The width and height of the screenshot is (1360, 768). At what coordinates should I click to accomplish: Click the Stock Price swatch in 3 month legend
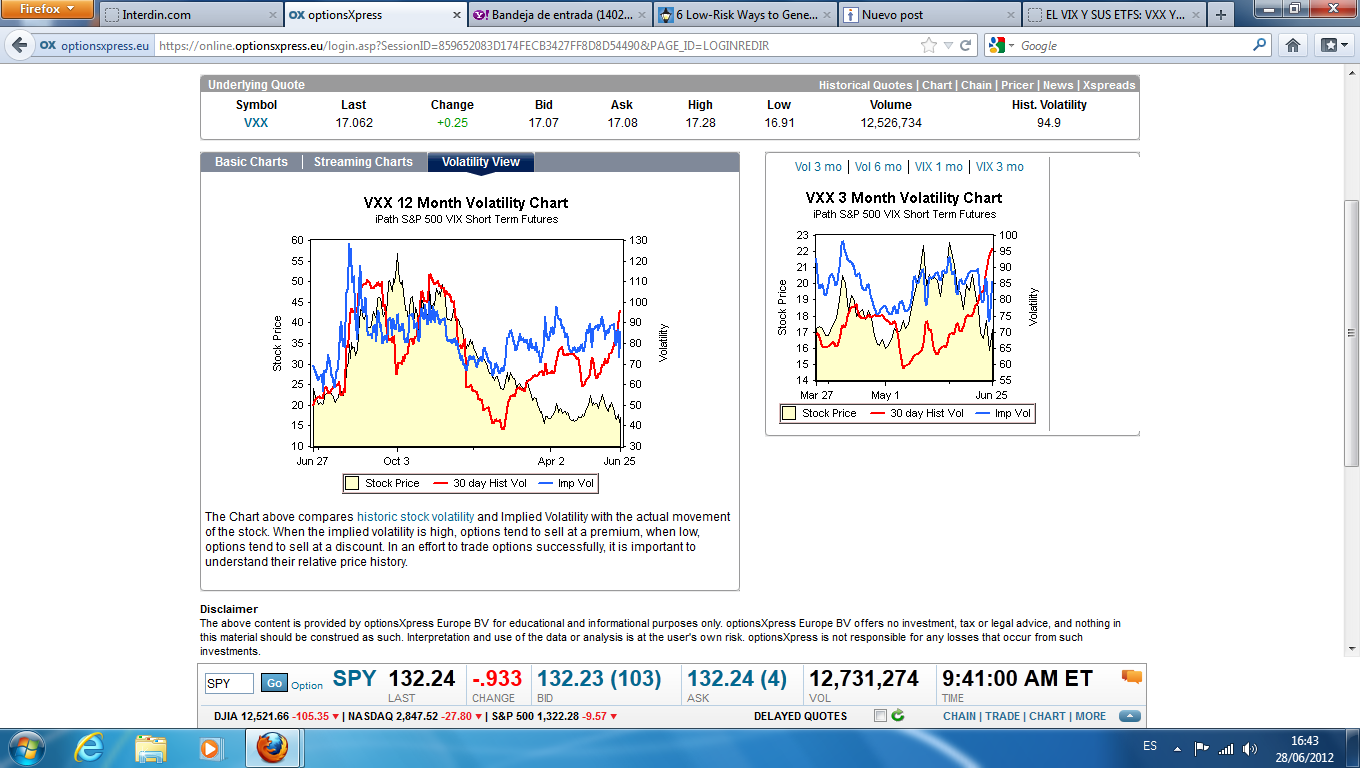pyautogui.click(x=789, y=413)
